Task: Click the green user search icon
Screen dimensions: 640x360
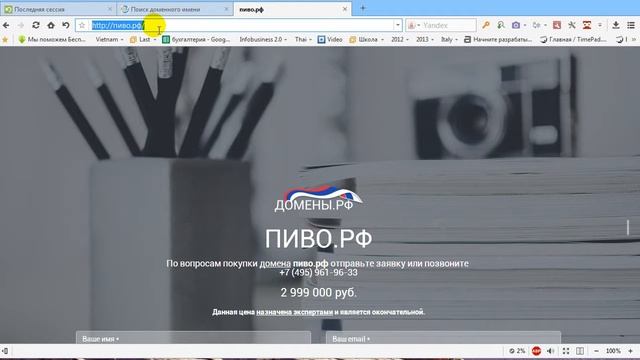Action: [501, 25]
